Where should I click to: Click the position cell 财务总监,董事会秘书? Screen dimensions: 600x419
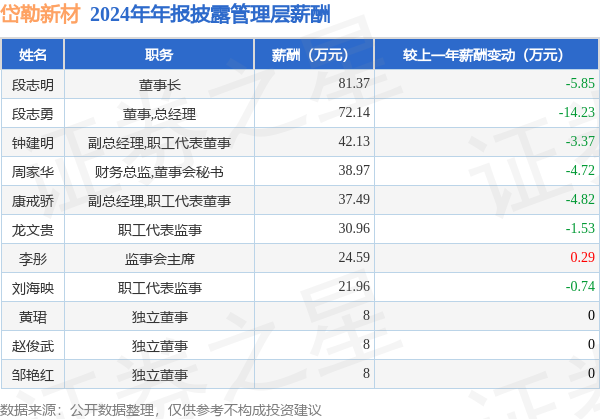pyautogui.click(x=160, y=172)
